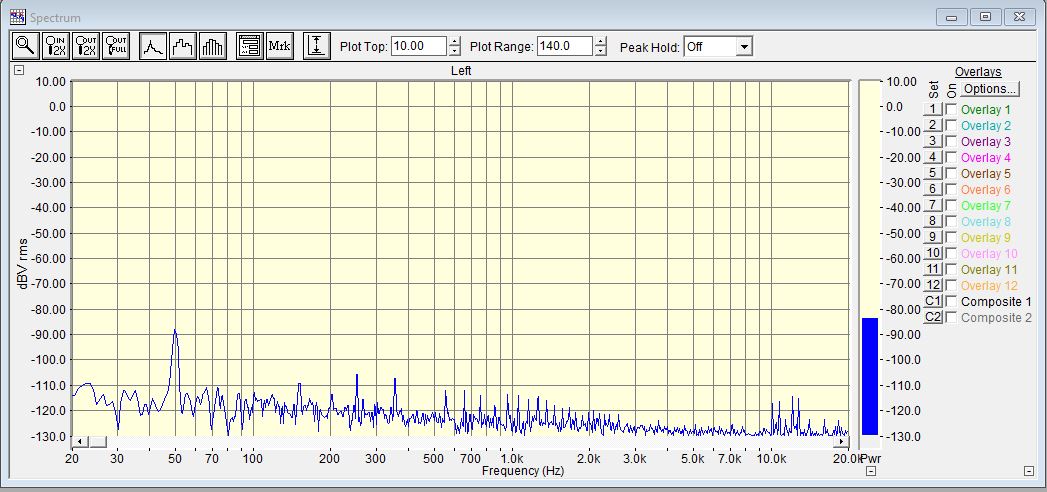
Task: Enable Overlay 4 checkbox
Action: click(x=951, y=158)
